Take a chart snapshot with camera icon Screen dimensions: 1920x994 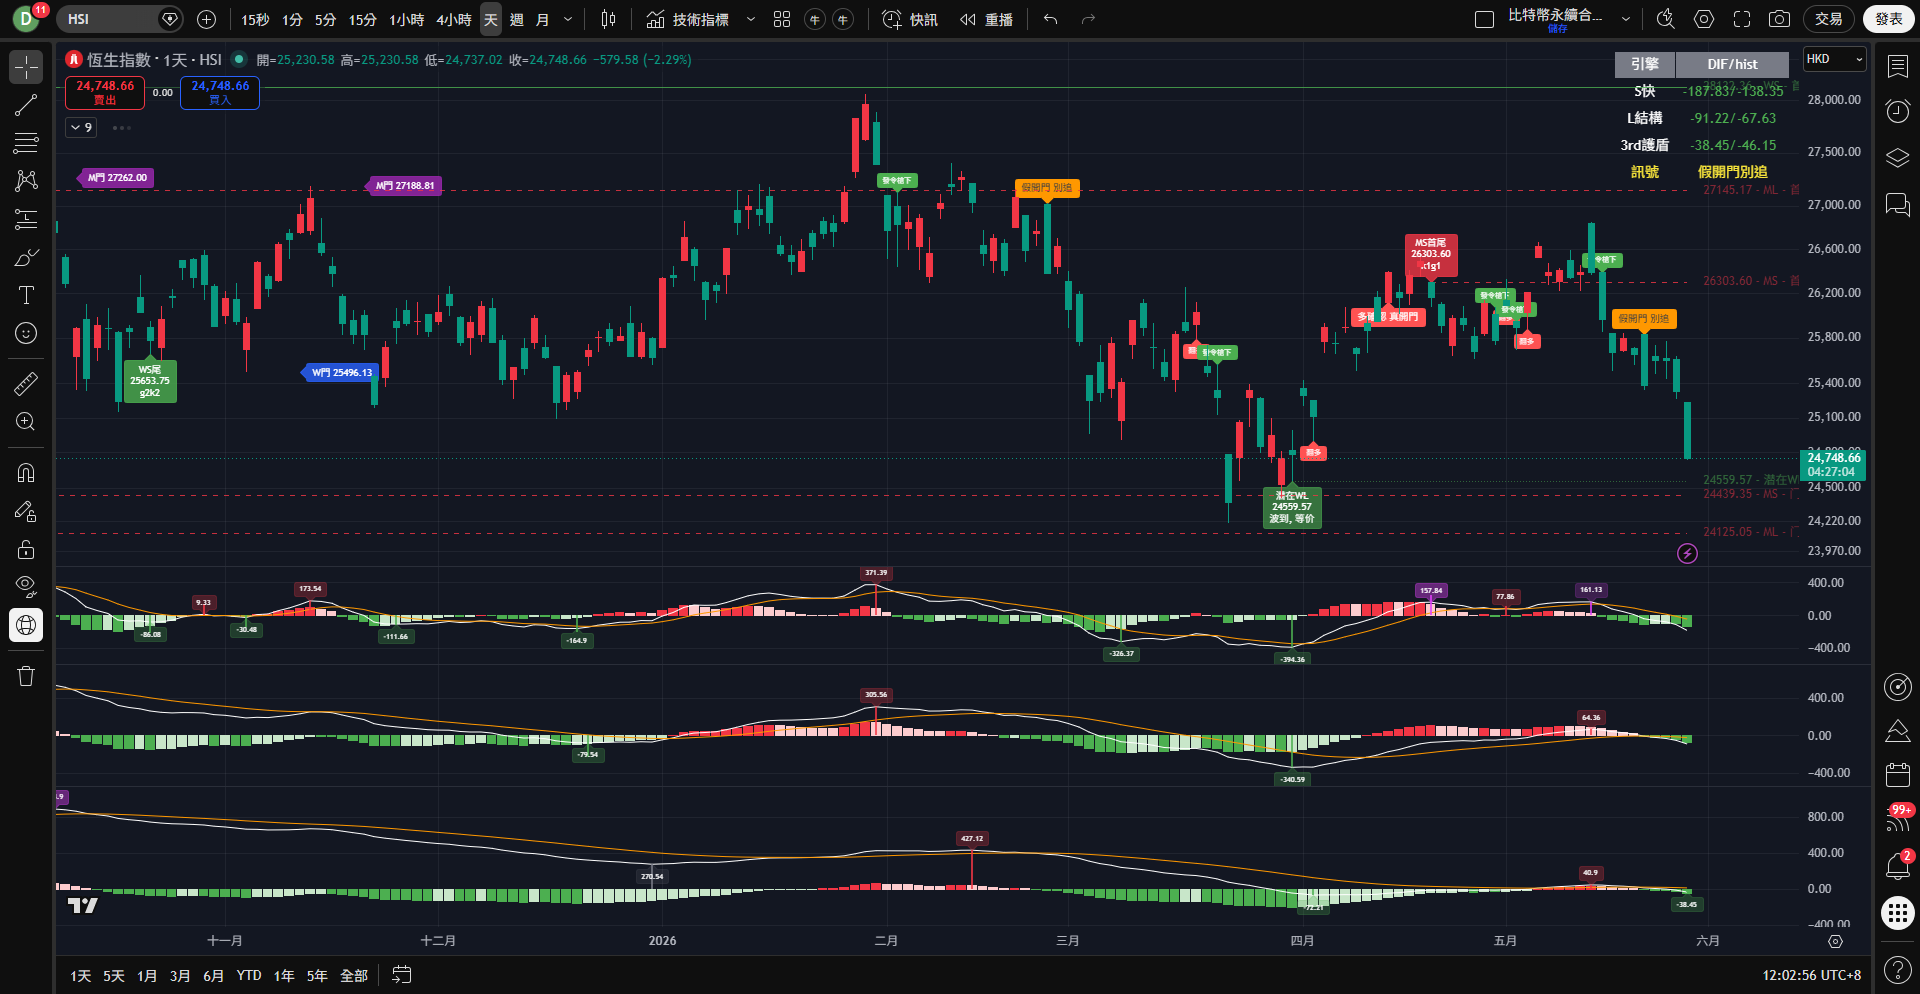pos(1779,19)
